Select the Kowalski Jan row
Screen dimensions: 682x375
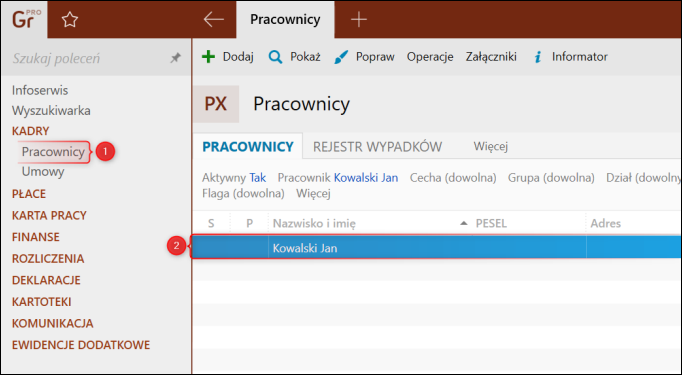click(436, 248)
